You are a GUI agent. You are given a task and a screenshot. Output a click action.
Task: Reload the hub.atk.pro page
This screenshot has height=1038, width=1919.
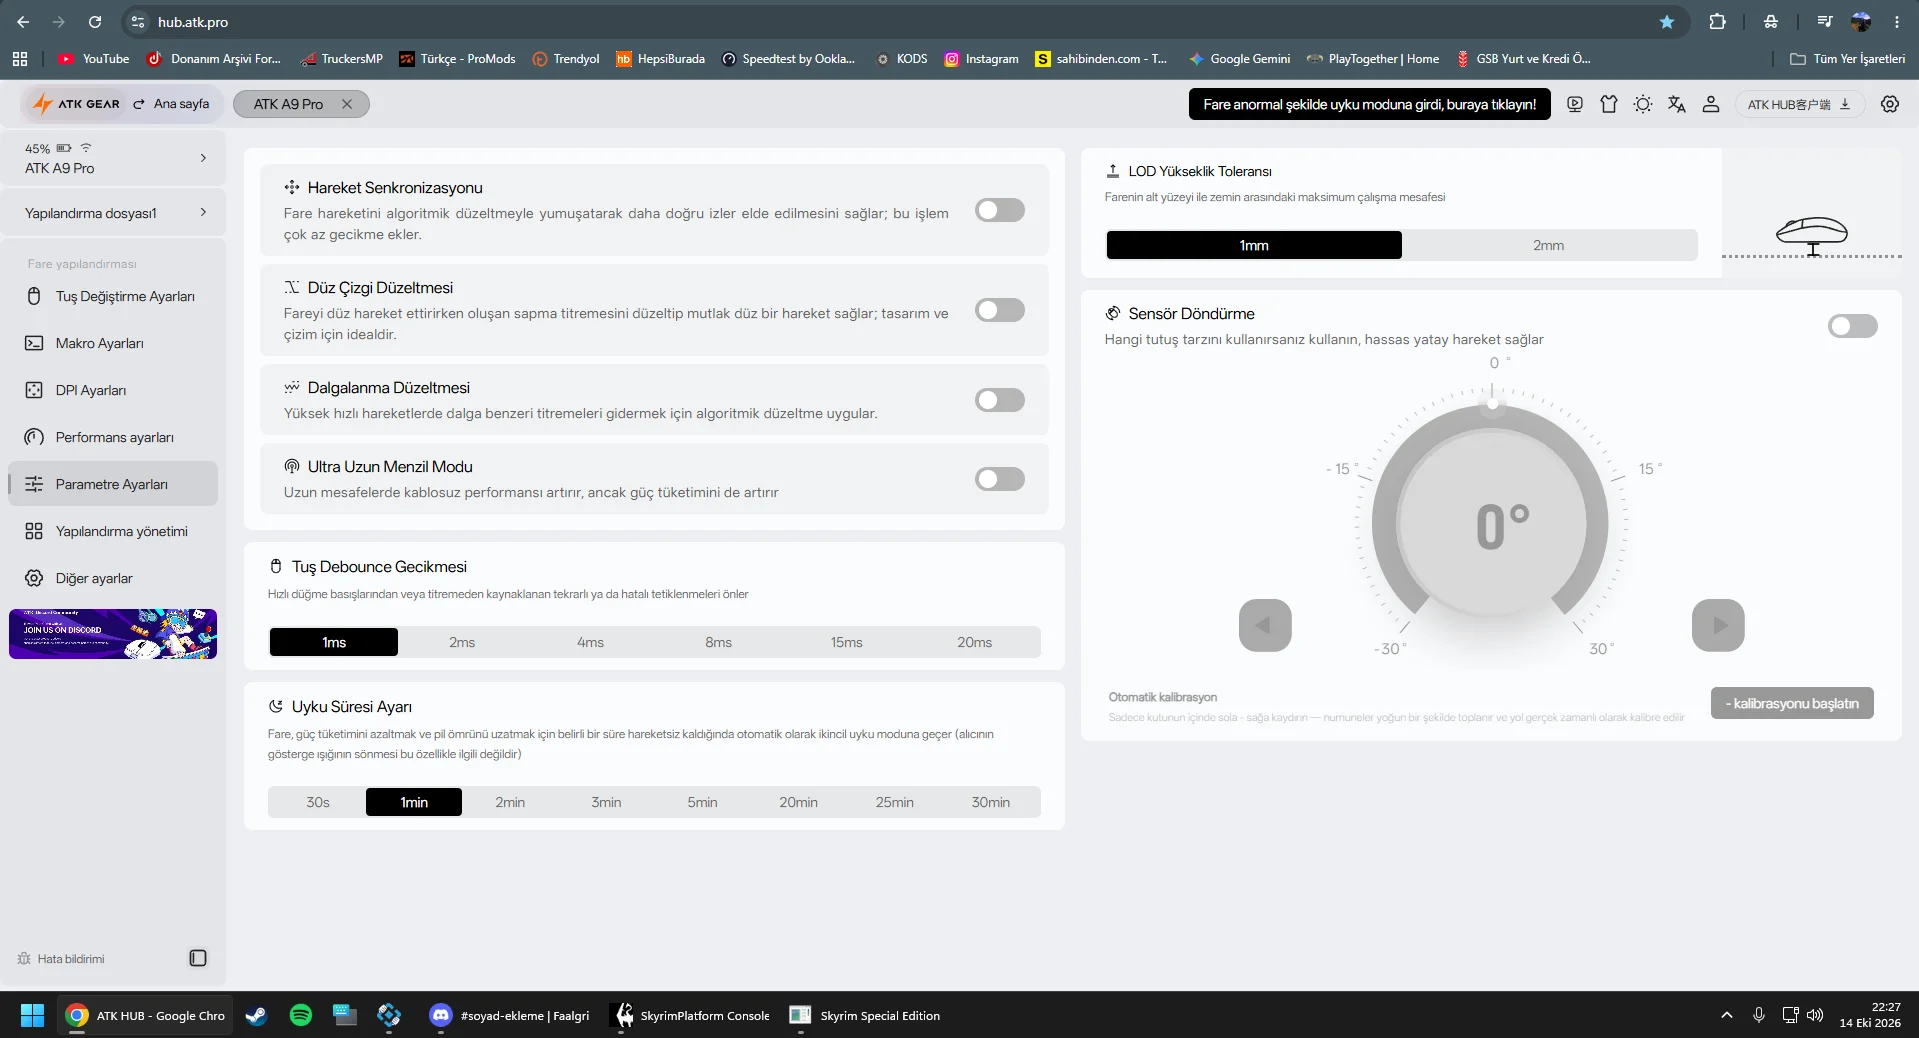tap(95, 22)
